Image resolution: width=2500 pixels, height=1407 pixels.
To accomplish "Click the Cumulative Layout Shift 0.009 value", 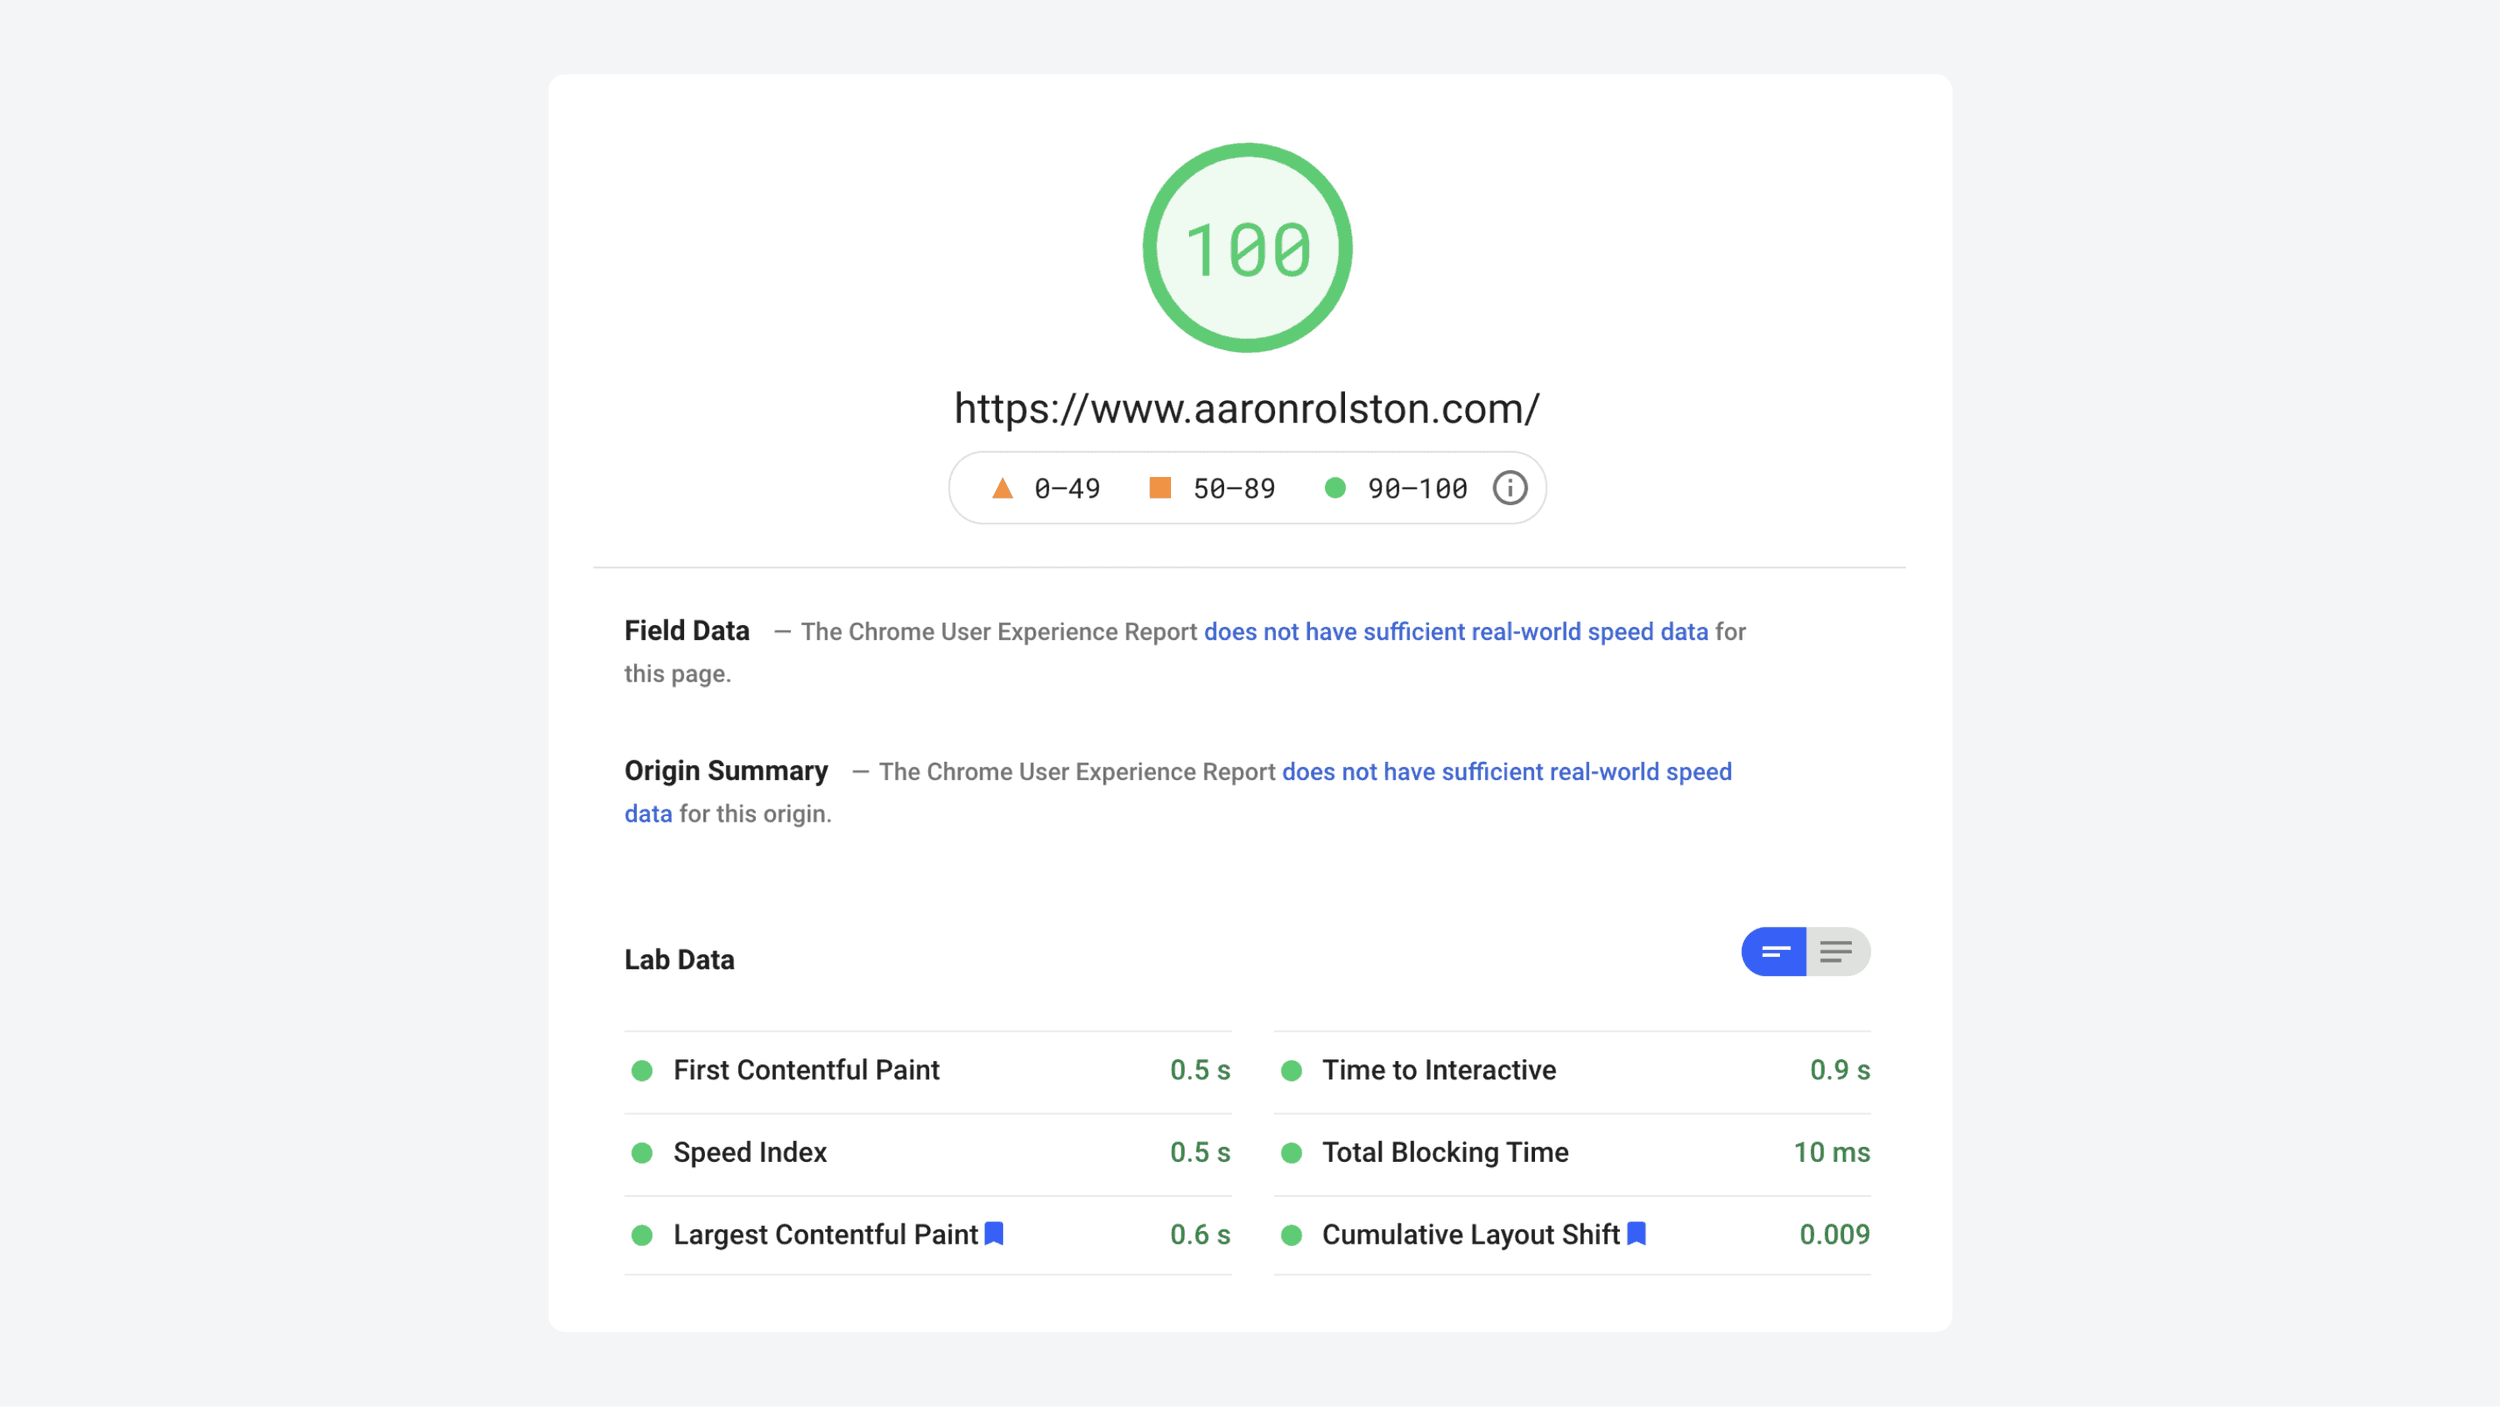I will (1834, 1234).
